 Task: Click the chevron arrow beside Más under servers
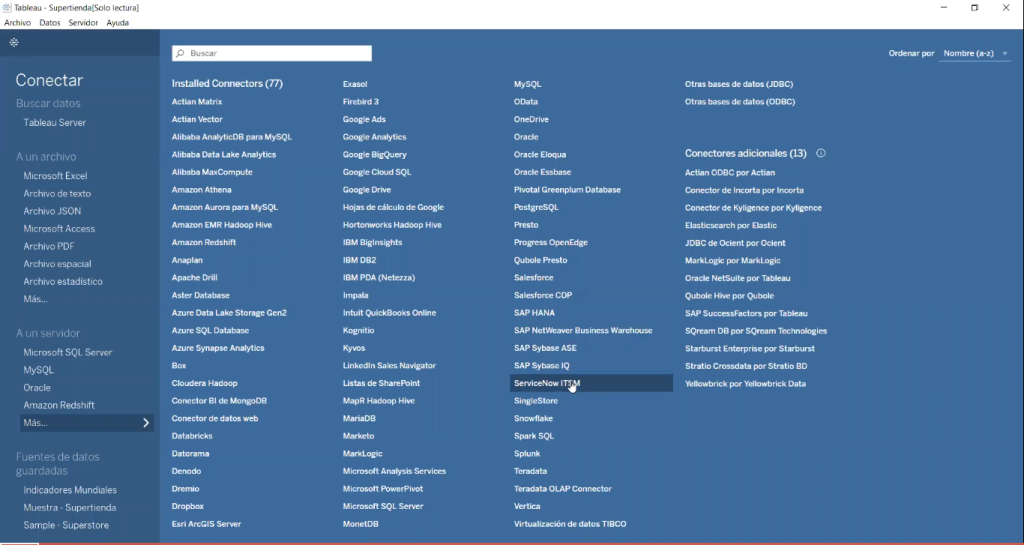point(146,423)
